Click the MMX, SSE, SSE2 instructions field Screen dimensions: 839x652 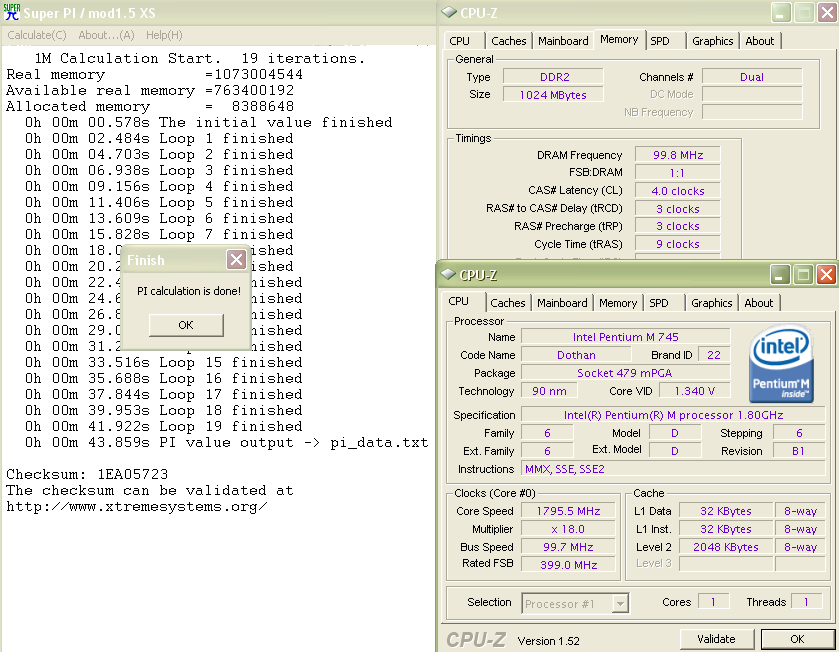[x=673, y=469]
